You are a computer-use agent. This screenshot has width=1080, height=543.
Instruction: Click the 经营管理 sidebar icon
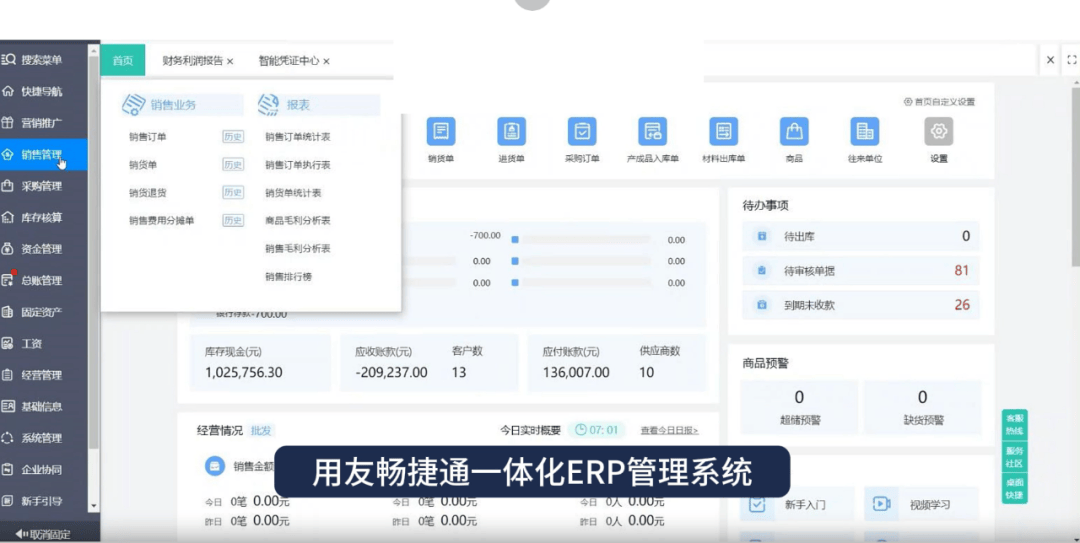[8, 375]
